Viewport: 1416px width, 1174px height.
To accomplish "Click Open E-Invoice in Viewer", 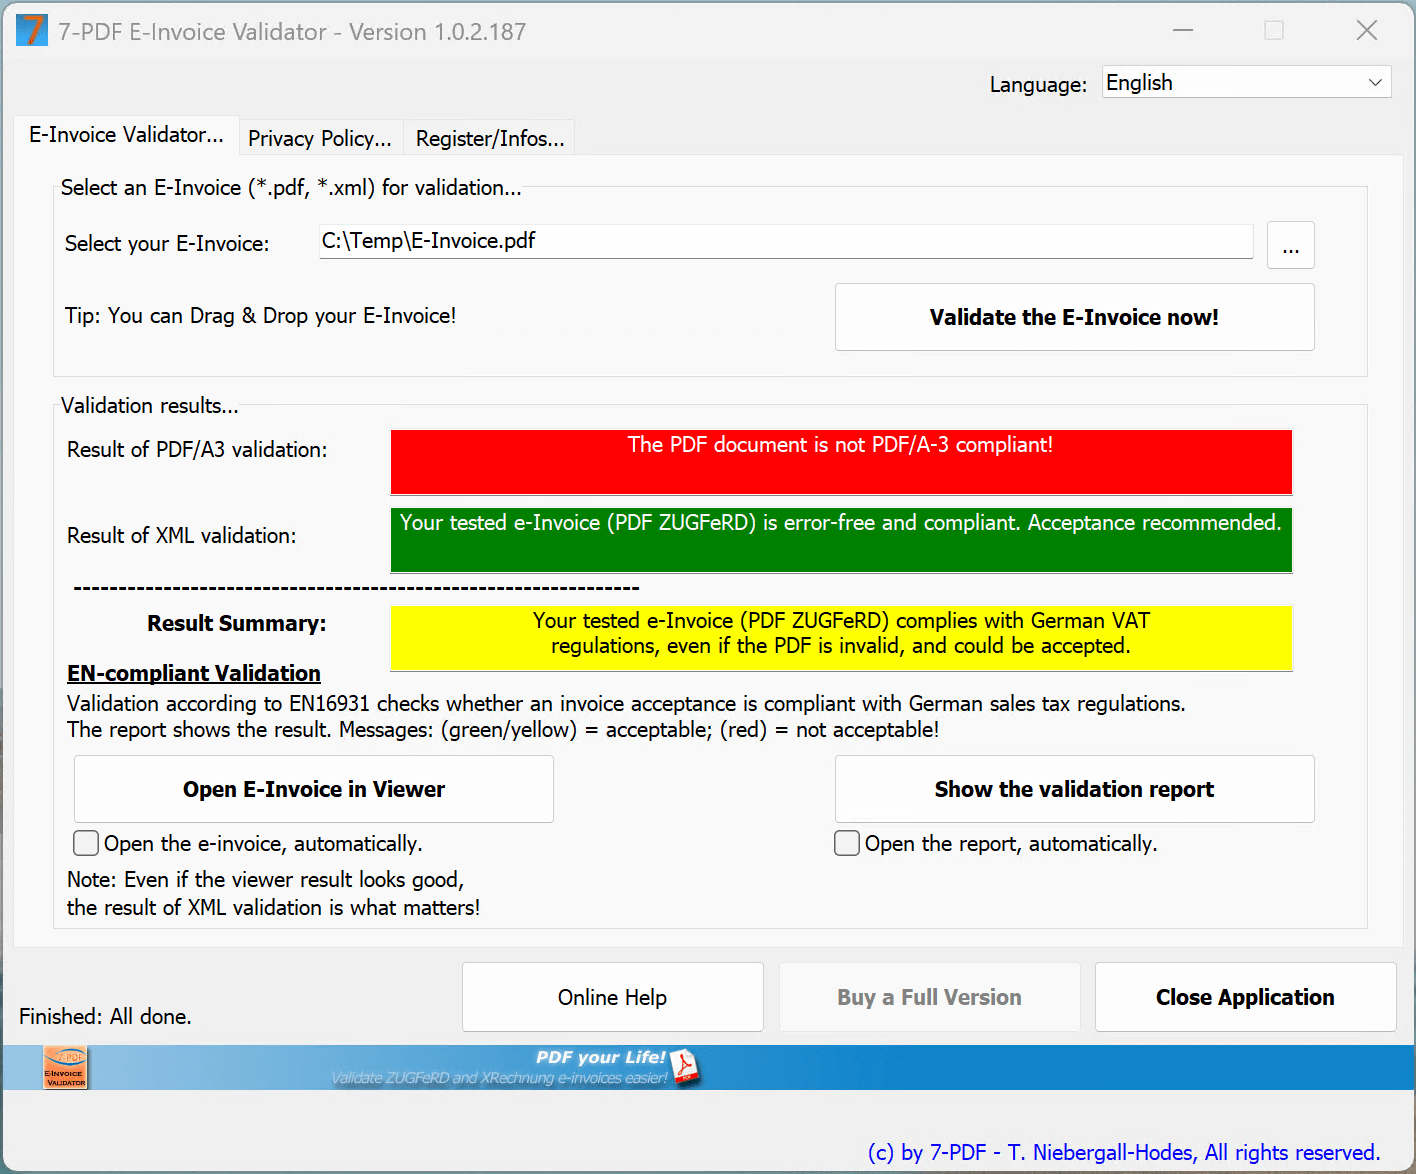I will 314,789.
